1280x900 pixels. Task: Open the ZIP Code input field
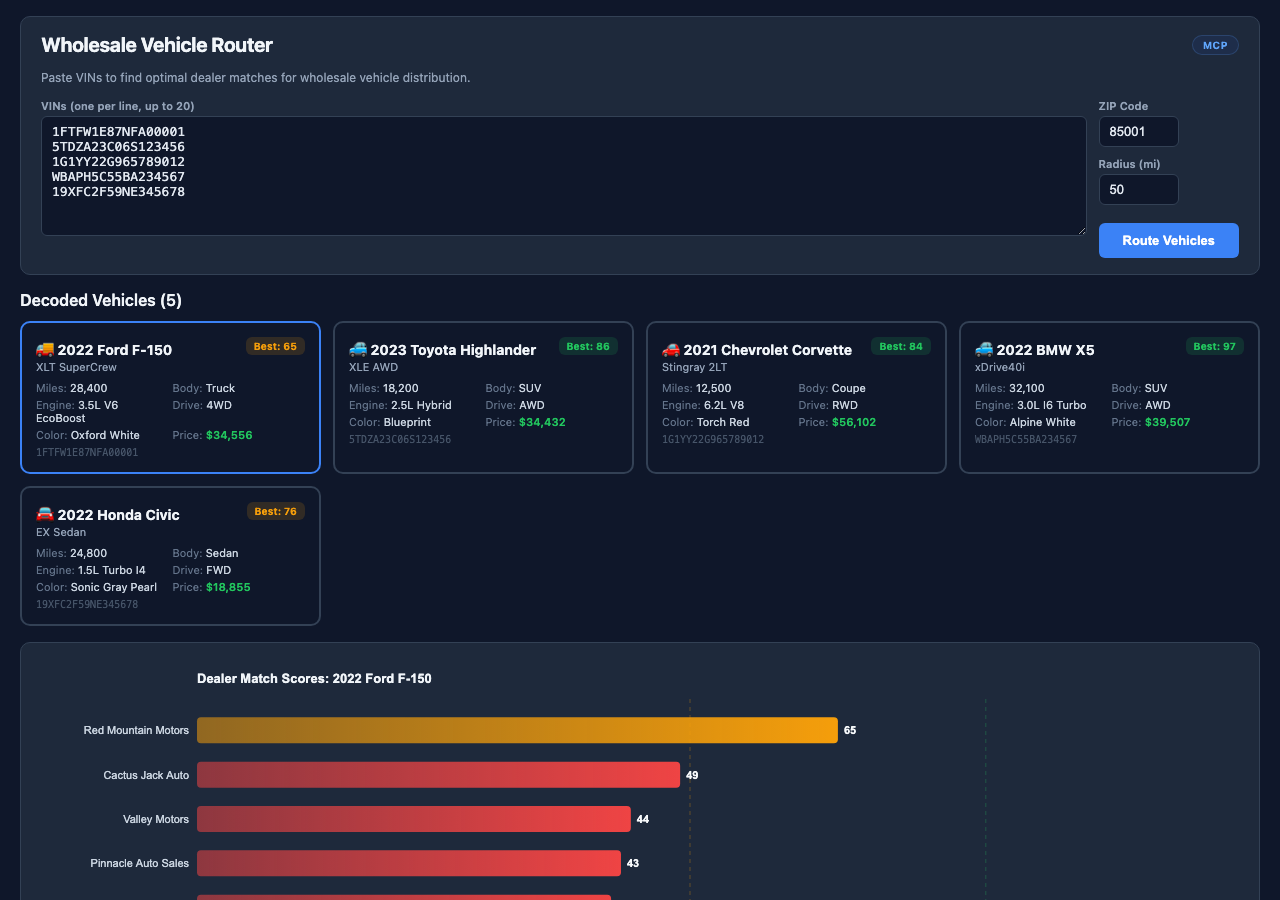click(1138, 131)
